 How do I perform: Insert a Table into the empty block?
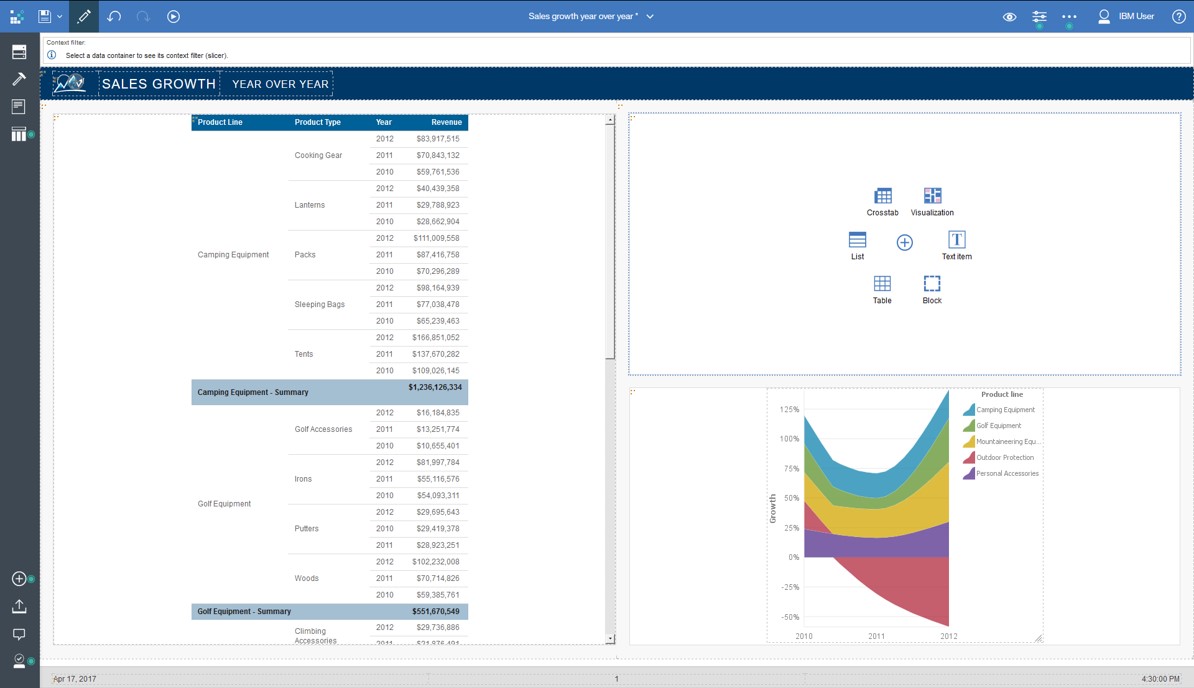pyautogui.click(x=882, y=290)
